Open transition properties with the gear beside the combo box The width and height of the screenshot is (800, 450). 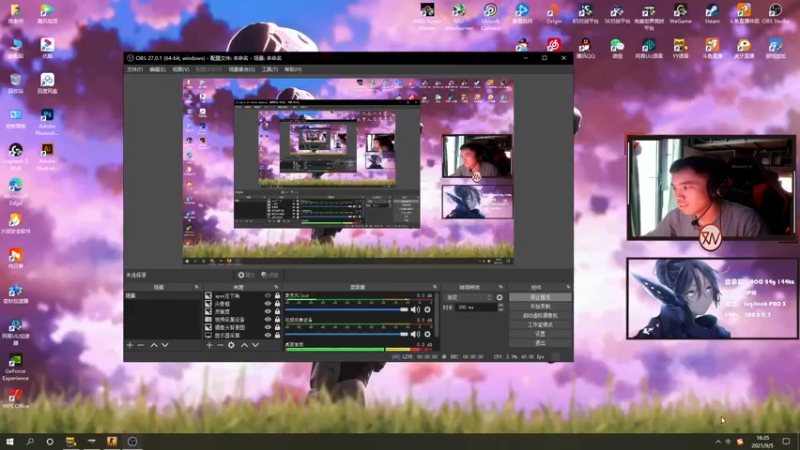pyautogui.click(x=499, y=297)
